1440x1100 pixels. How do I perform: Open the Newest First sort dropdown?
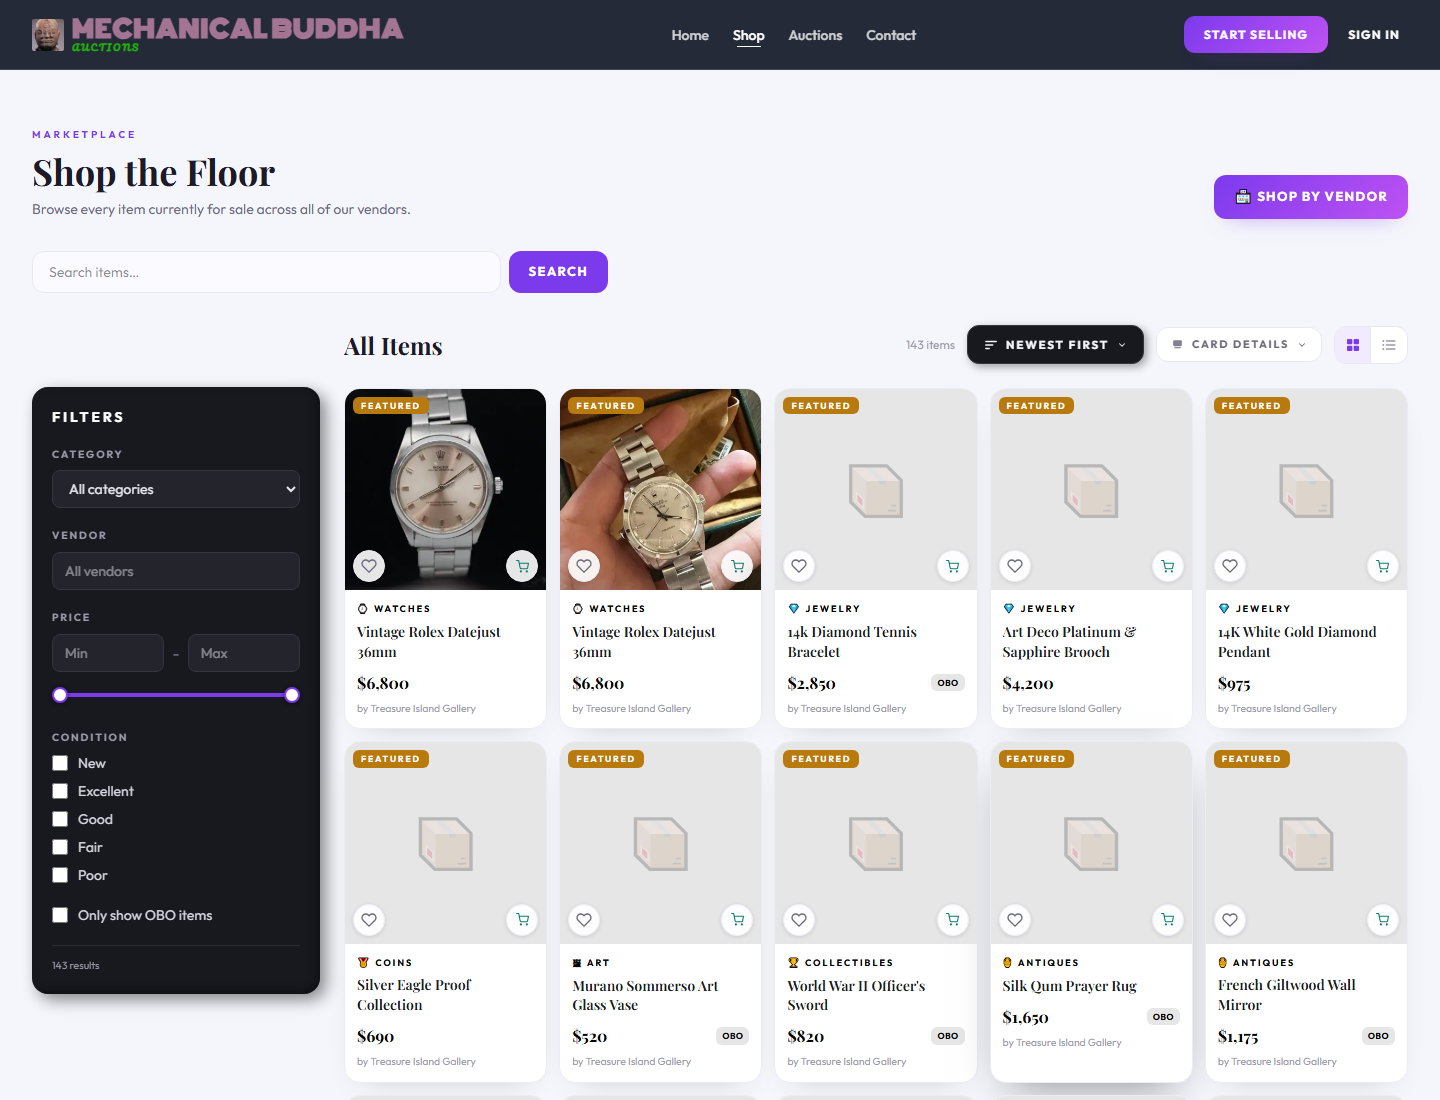pos(1055,345)
